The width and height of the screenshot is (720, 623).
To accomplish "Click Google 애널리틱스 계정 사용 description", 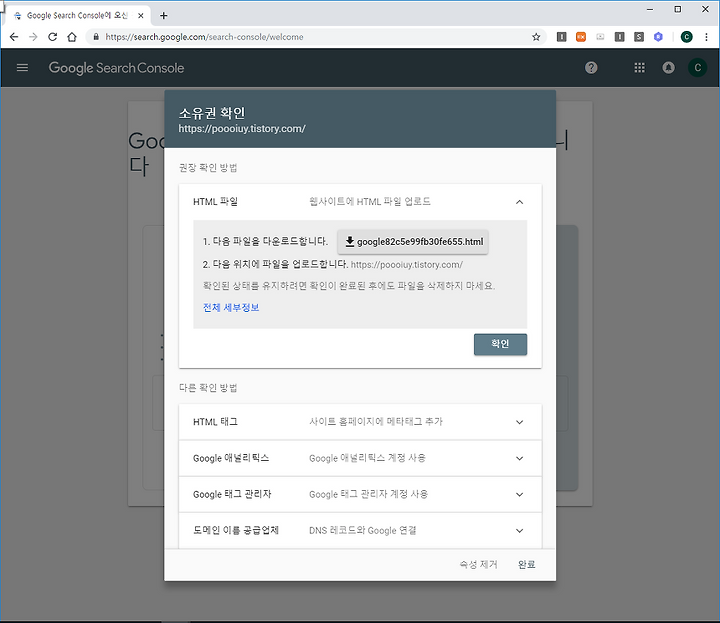I will [x=367, y=458].
